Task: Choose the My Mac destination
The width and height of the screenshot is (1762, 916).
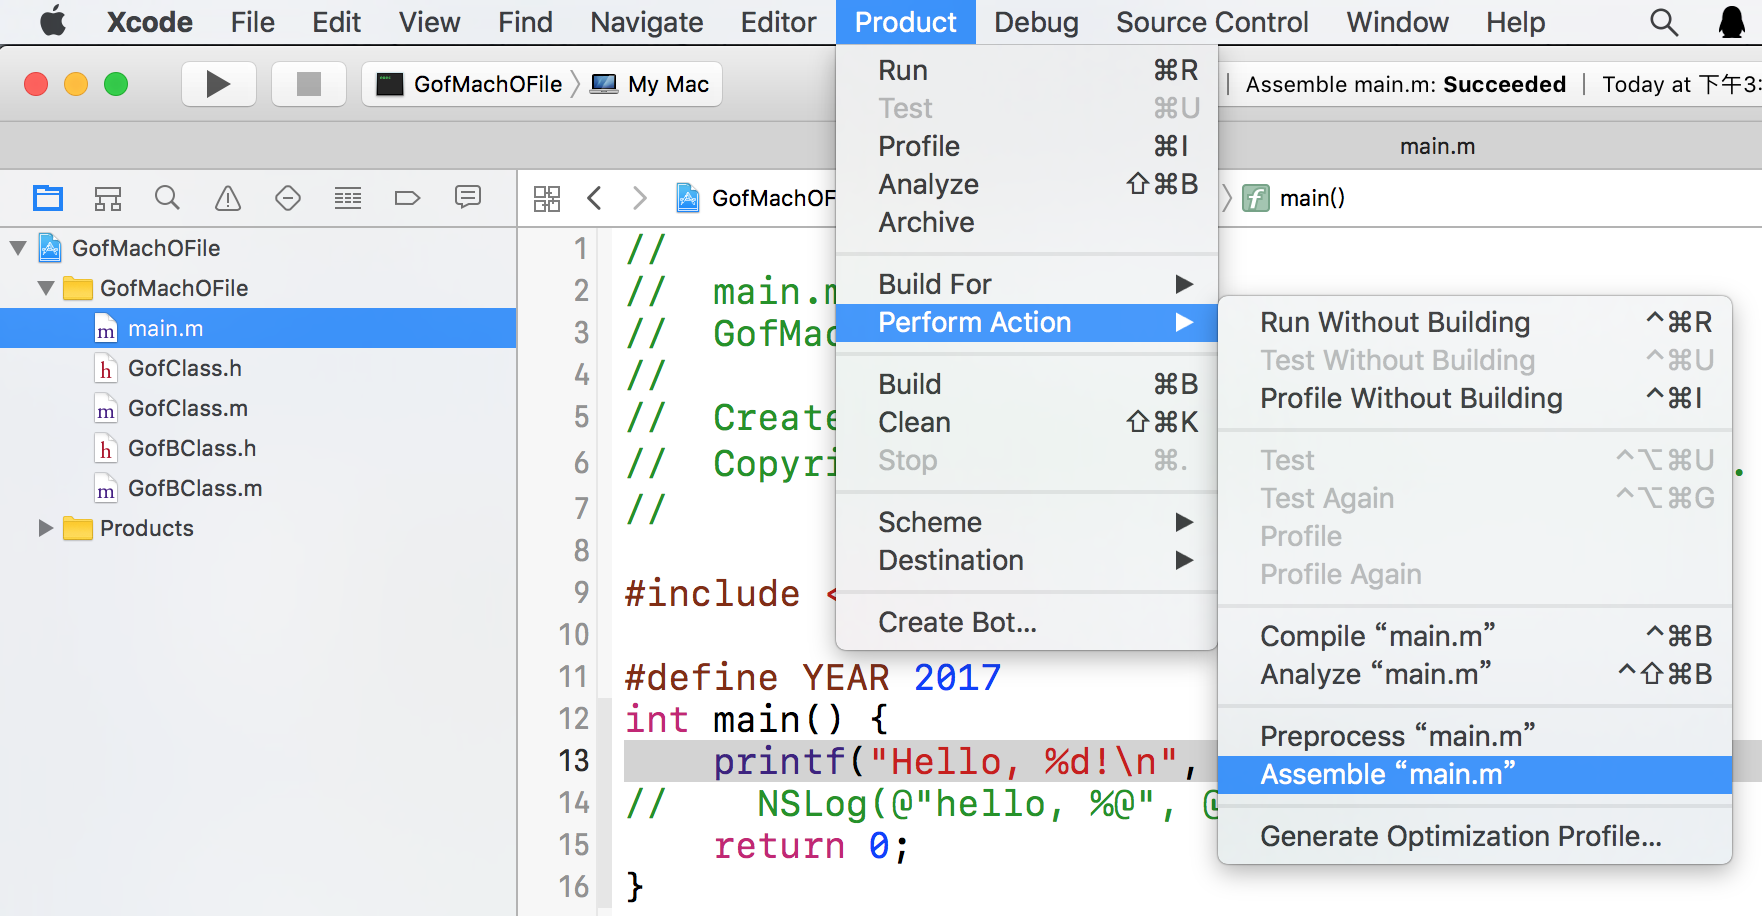Action: tap(650, 84)
